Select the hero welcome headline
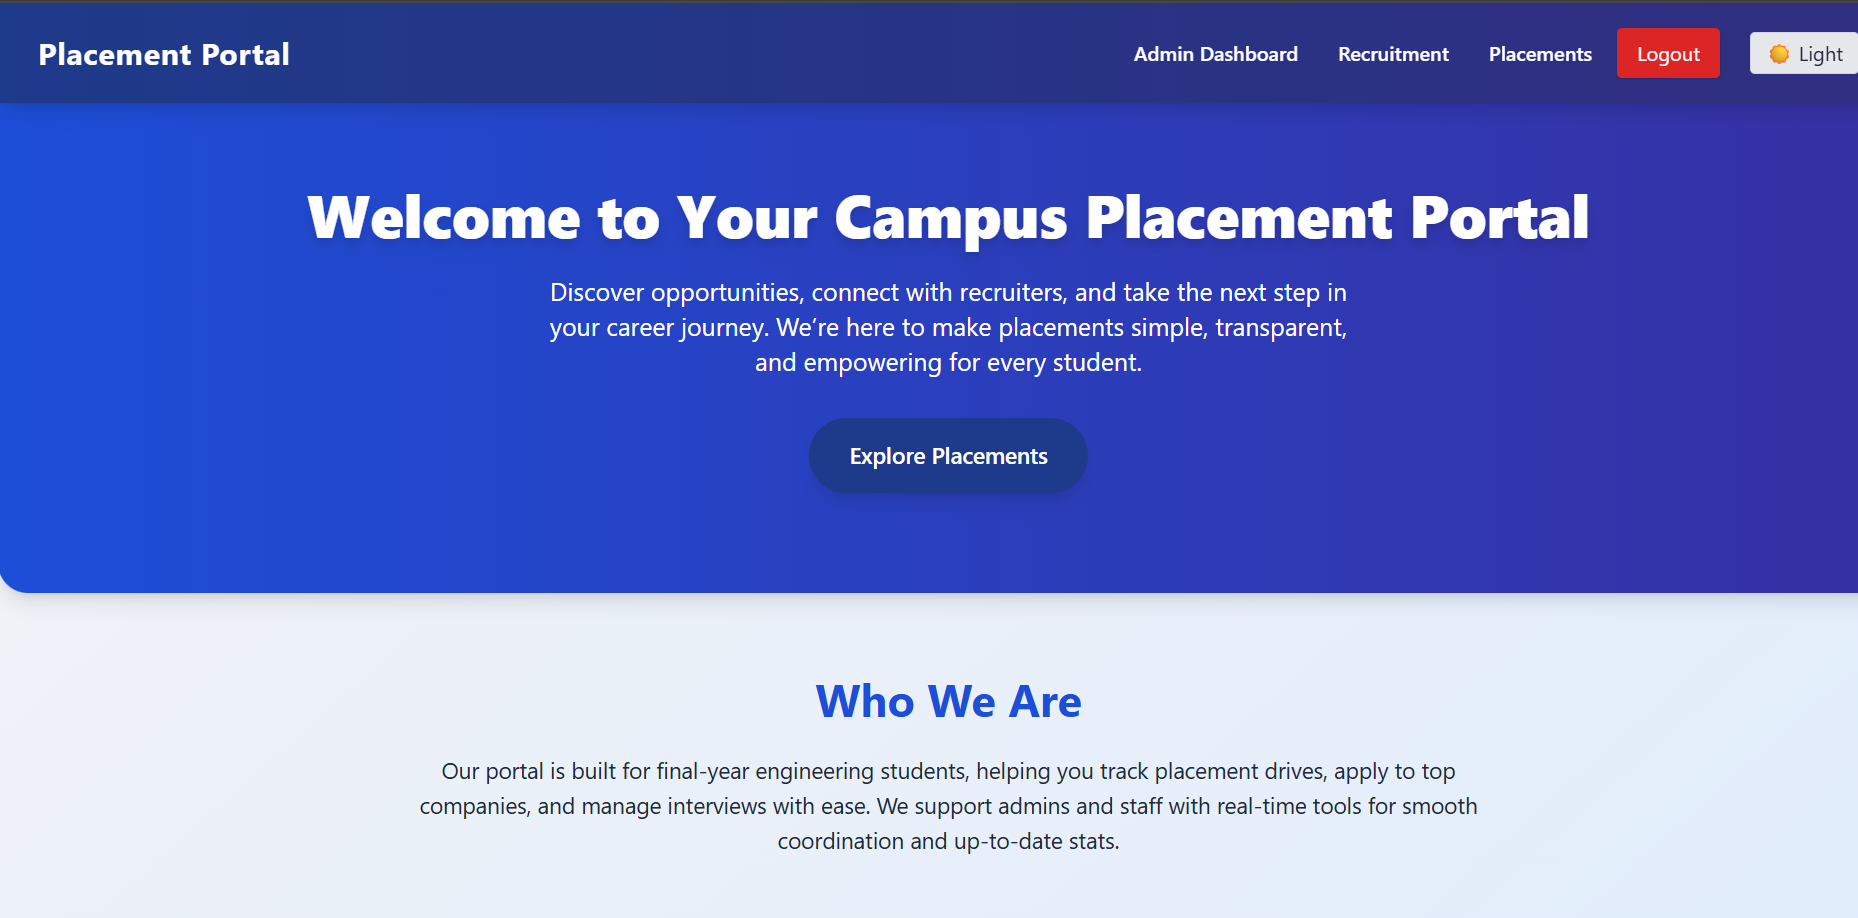This screenshot has width=1858, height=918. (949, 217)
